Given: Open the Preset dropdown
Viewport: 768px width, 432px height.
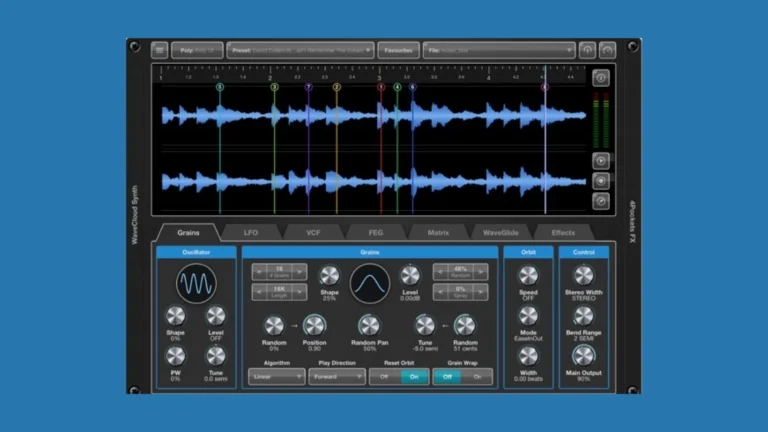Looking at the screenshot, I should (301, 50).
